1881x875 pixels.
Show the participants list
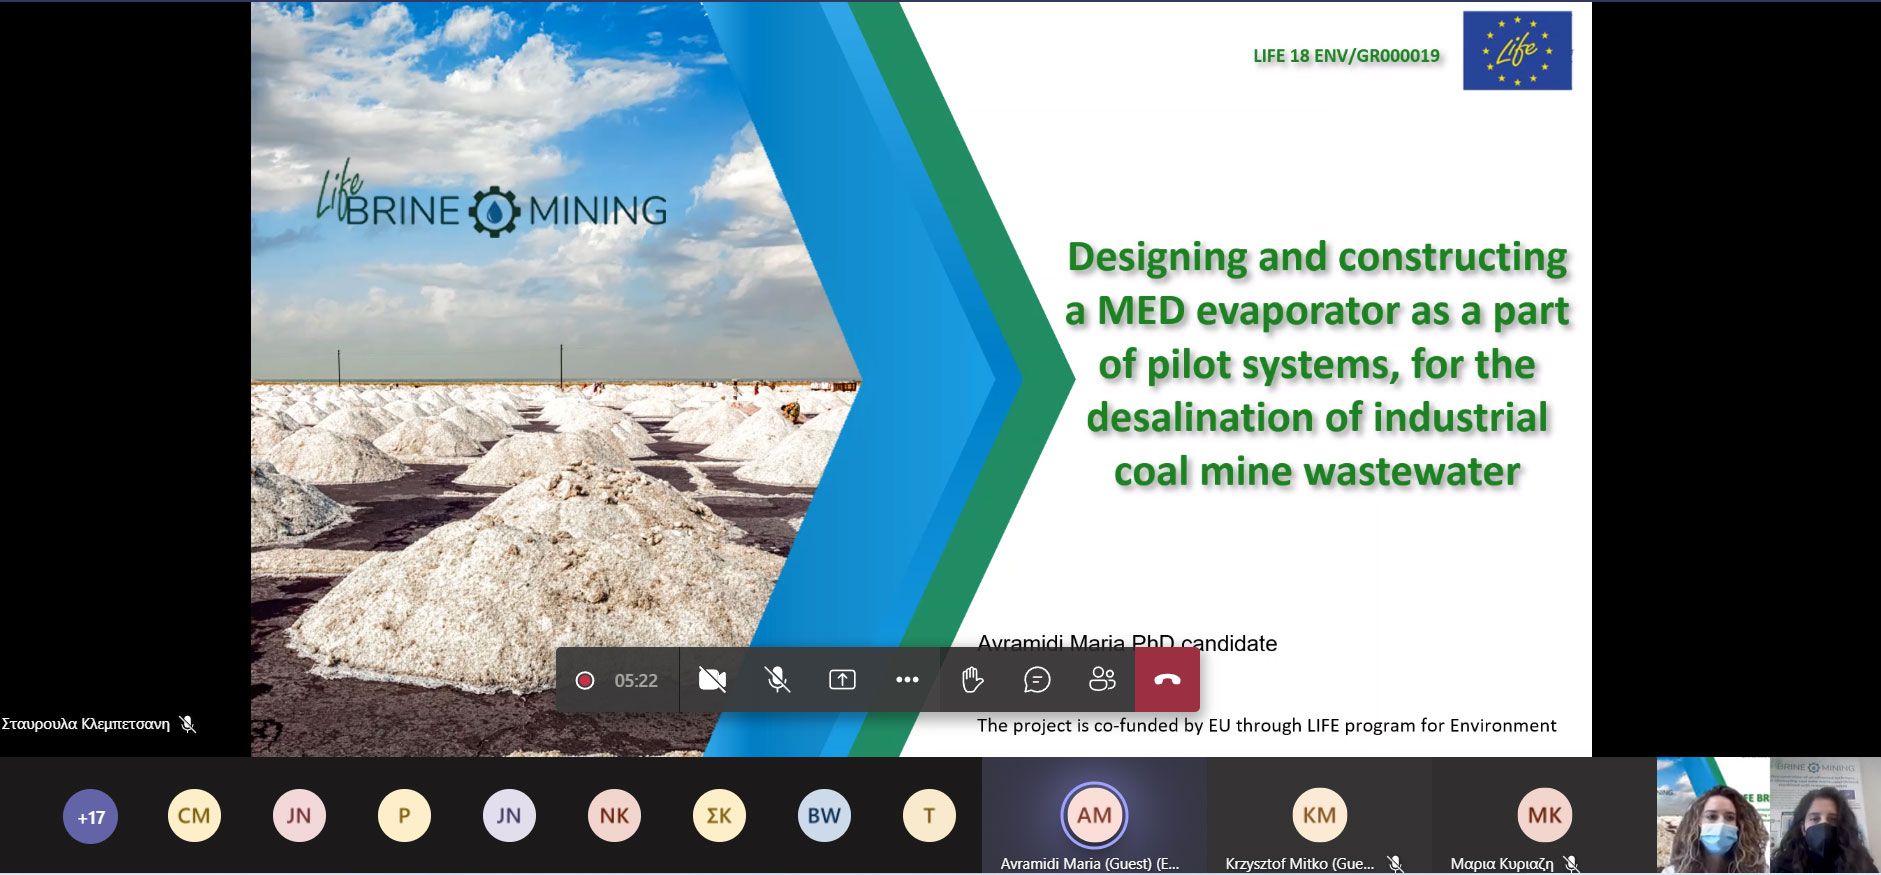[1102, 680]
